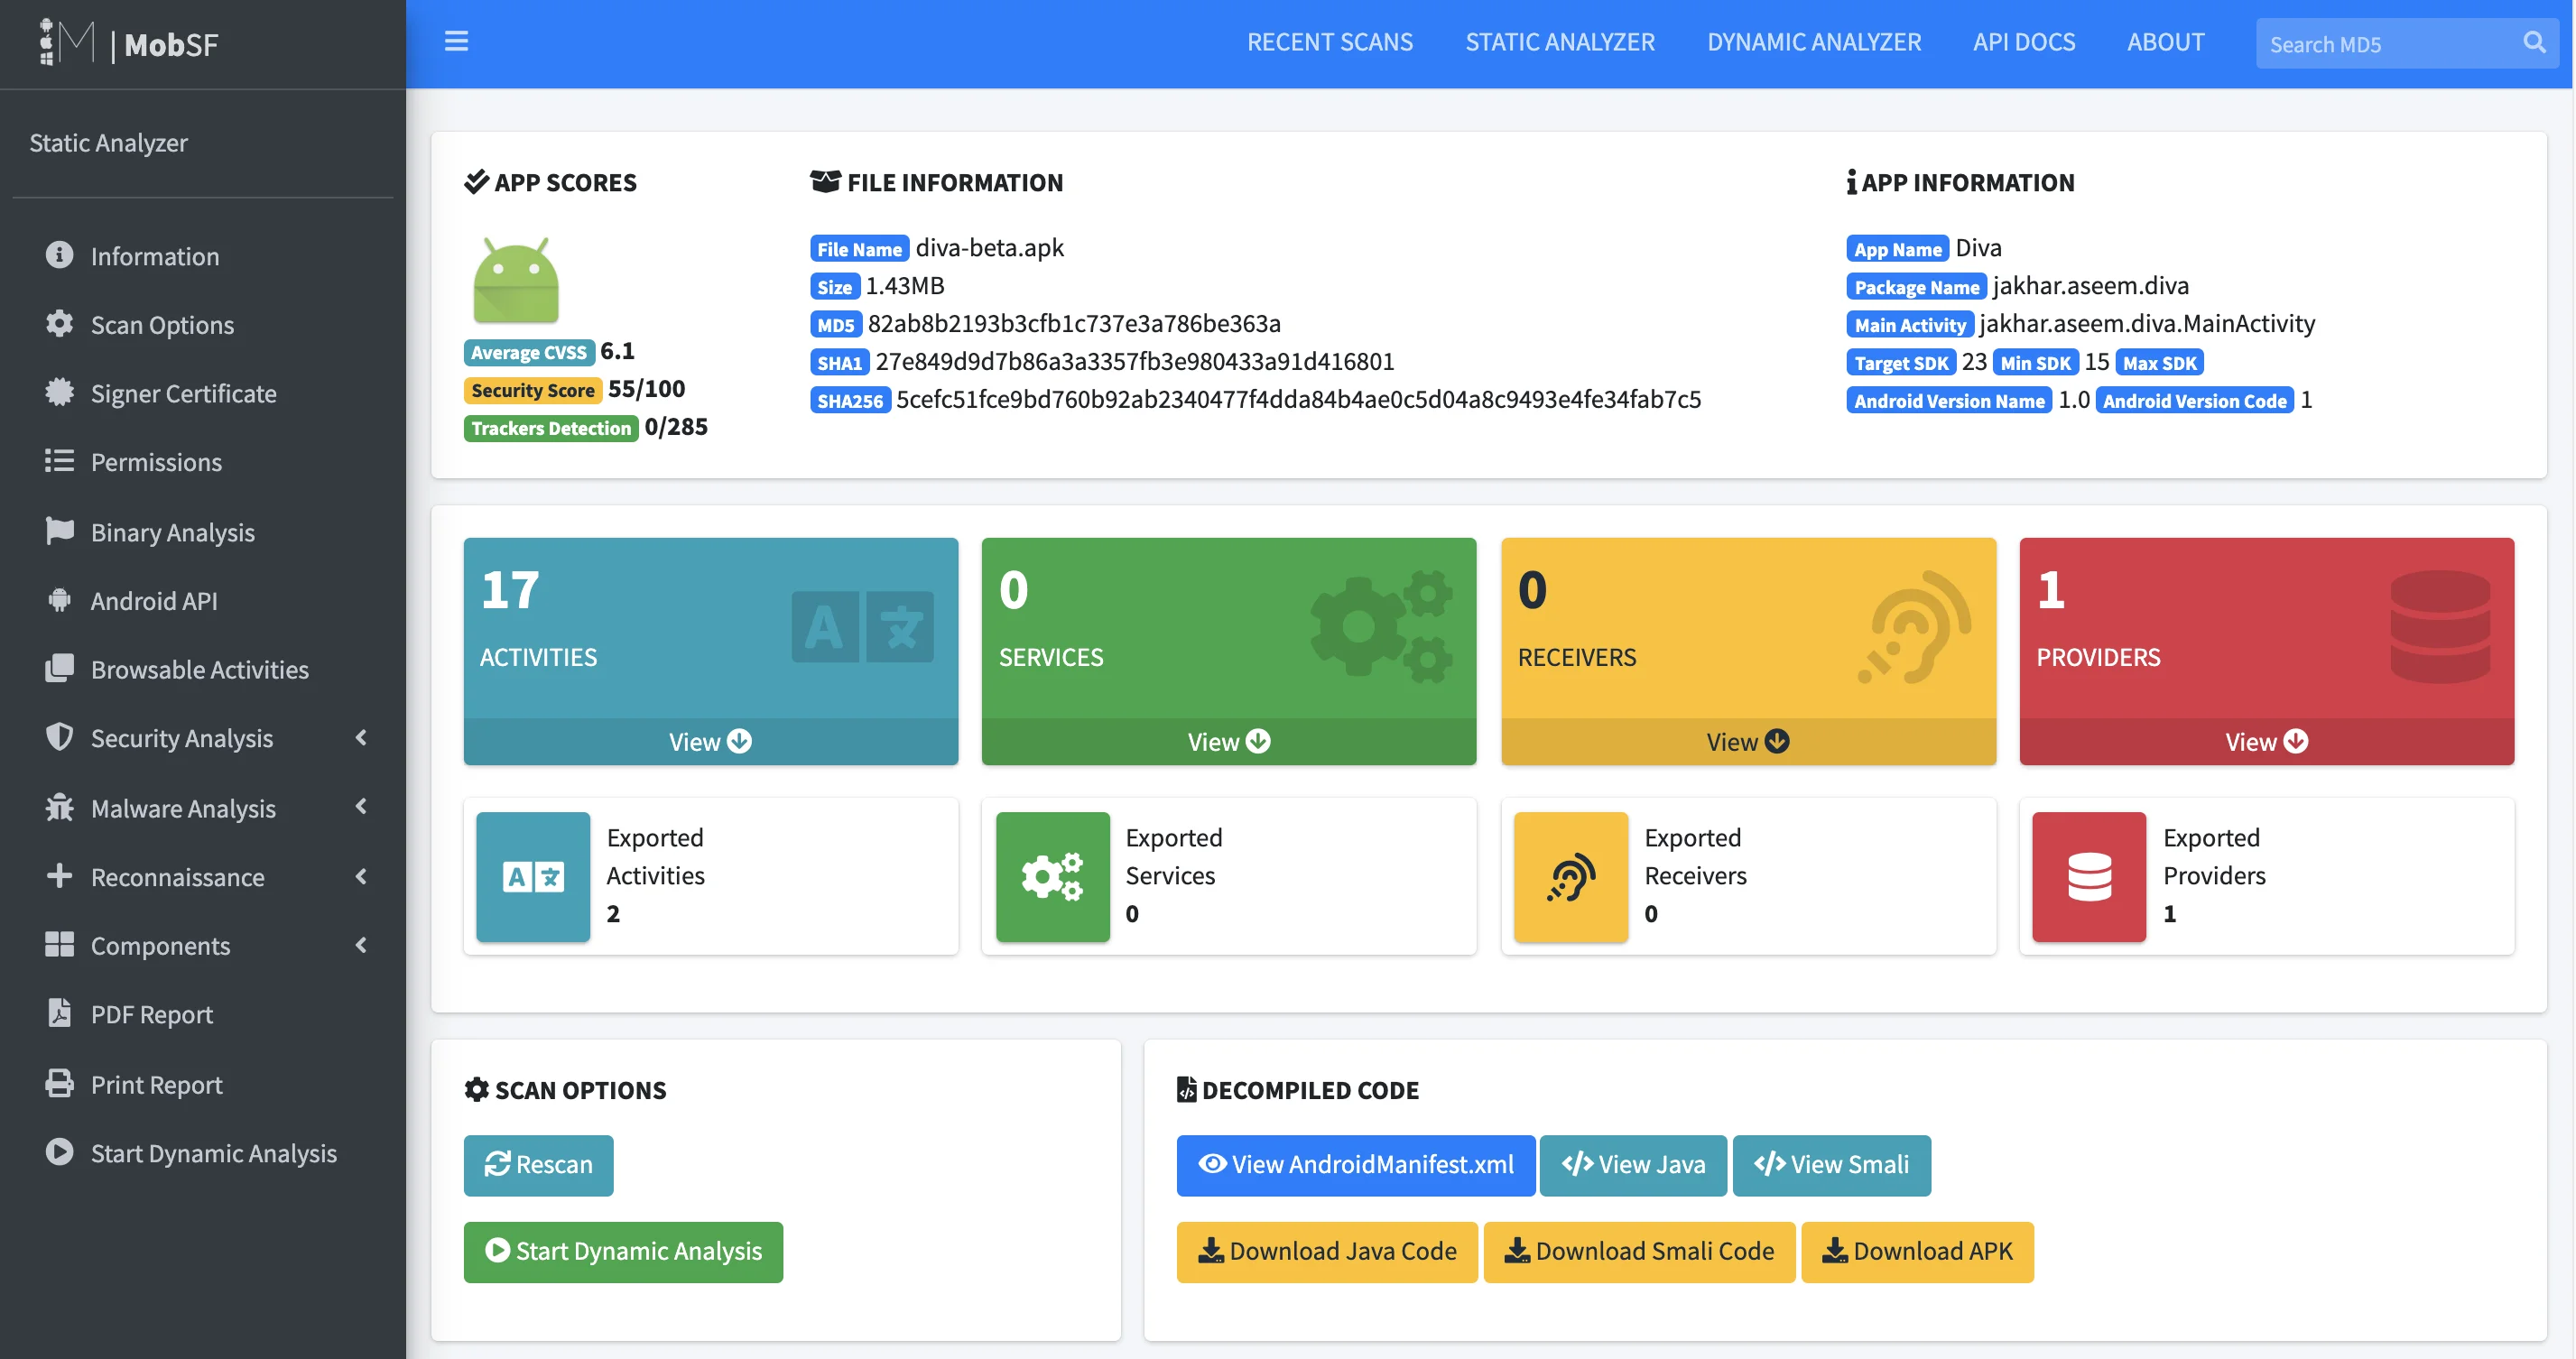This screenshot has height=1359, width=2576.
Task: Open Browsable Activities via its sidebar icon
Action: coord(59,669)
